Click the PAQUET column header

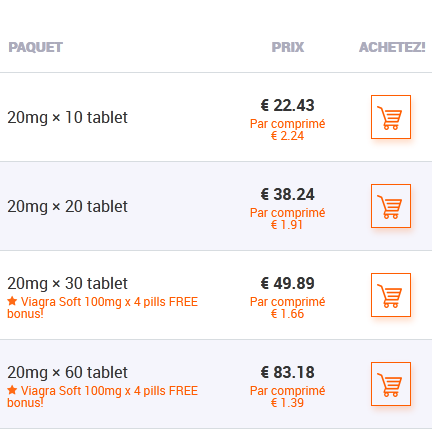point(36,47)
